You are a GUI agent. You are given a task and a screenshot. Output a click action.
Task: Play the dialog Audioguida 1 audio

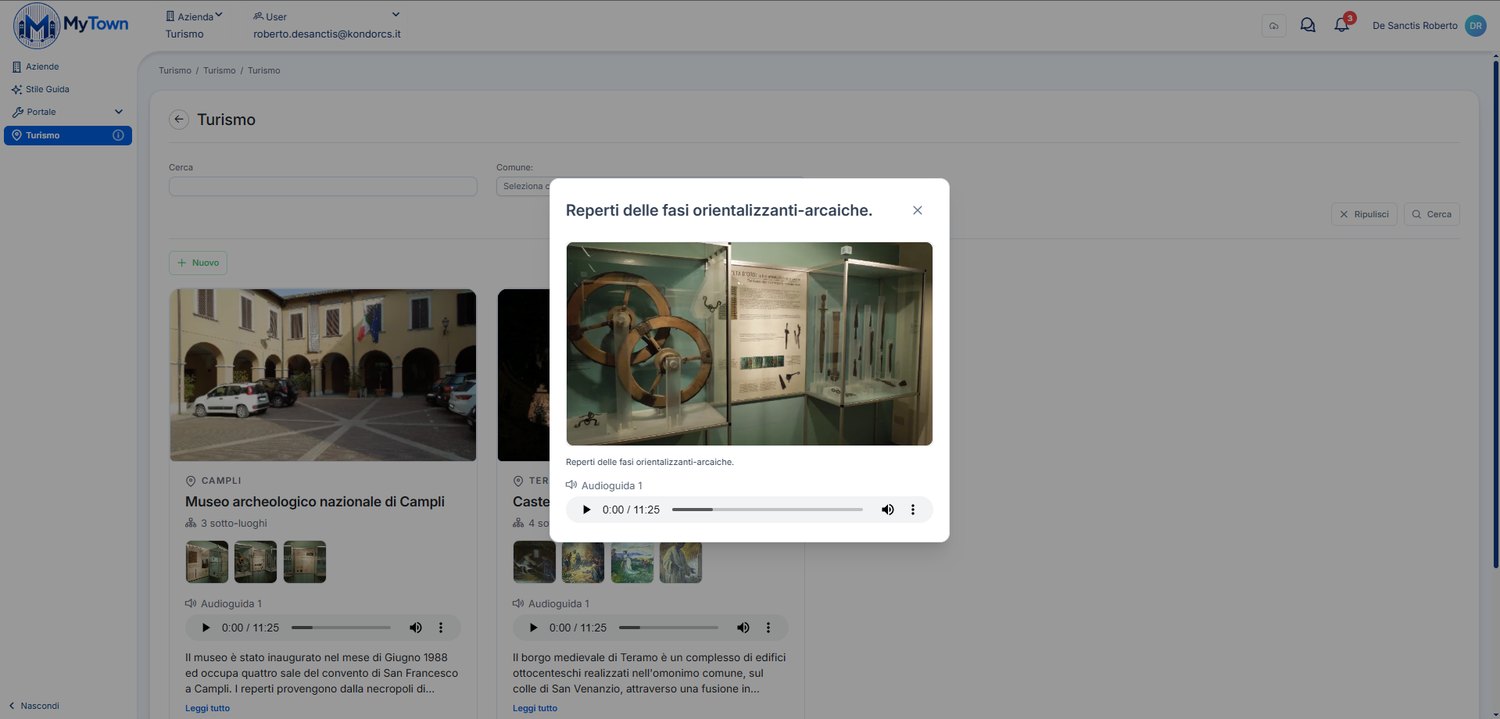tap(586, 510)
